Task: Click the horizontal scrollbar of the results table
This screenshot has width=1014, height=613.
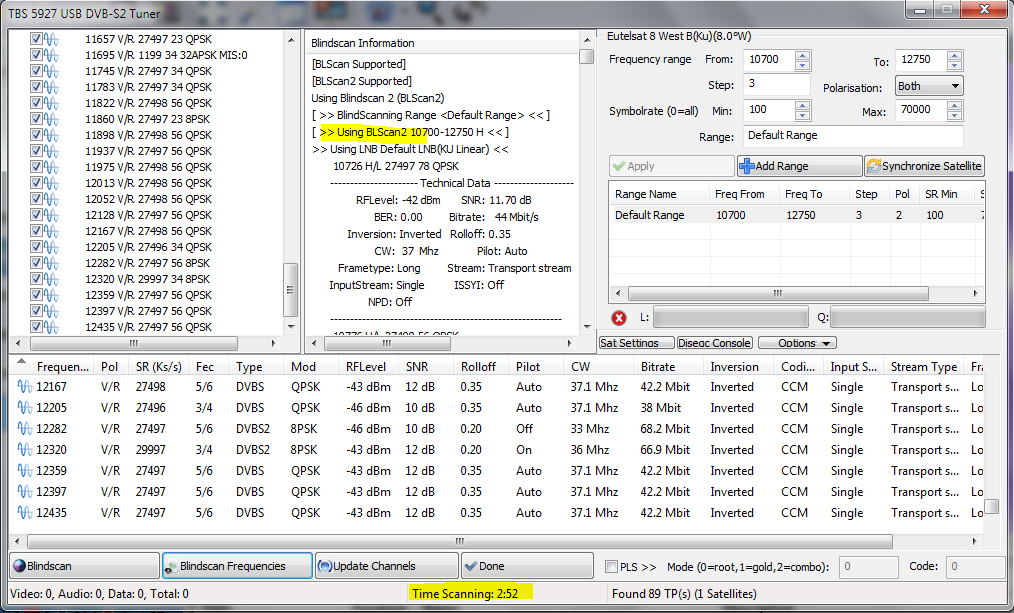Action: coord(460,541)
